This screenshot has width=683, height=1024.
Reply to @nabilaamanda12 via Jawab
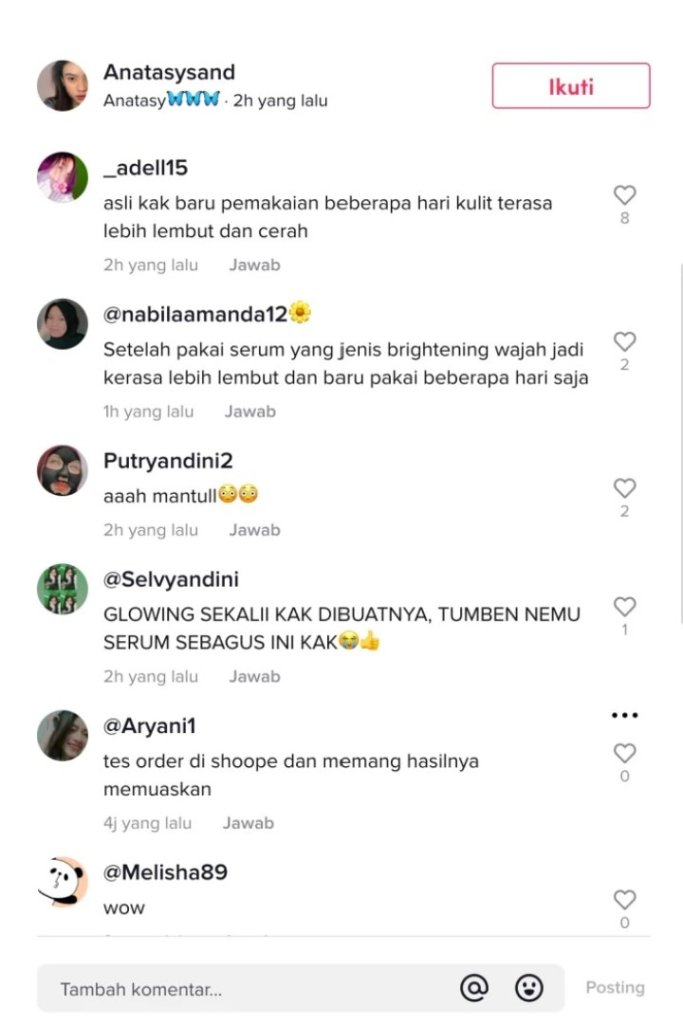(x=250, y=411)
